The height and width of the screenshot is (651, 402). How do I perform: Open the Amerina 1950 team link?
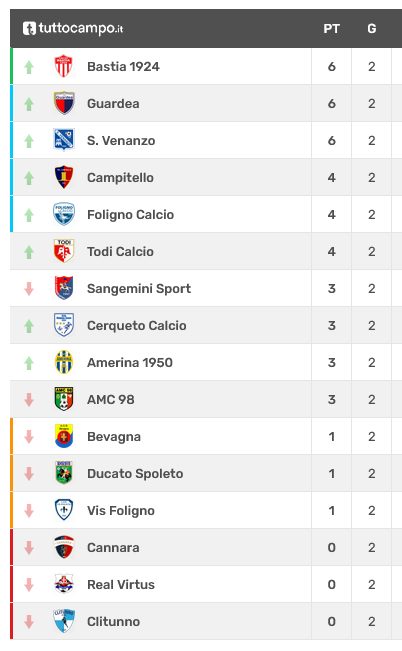pyautogui.click(x=130, y=362)
